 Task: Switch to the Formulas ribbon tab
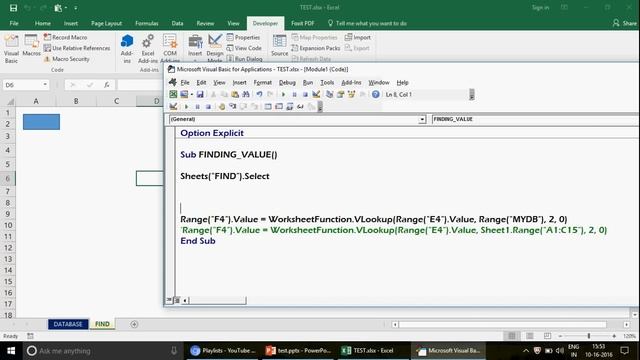(x=147, y=23)
